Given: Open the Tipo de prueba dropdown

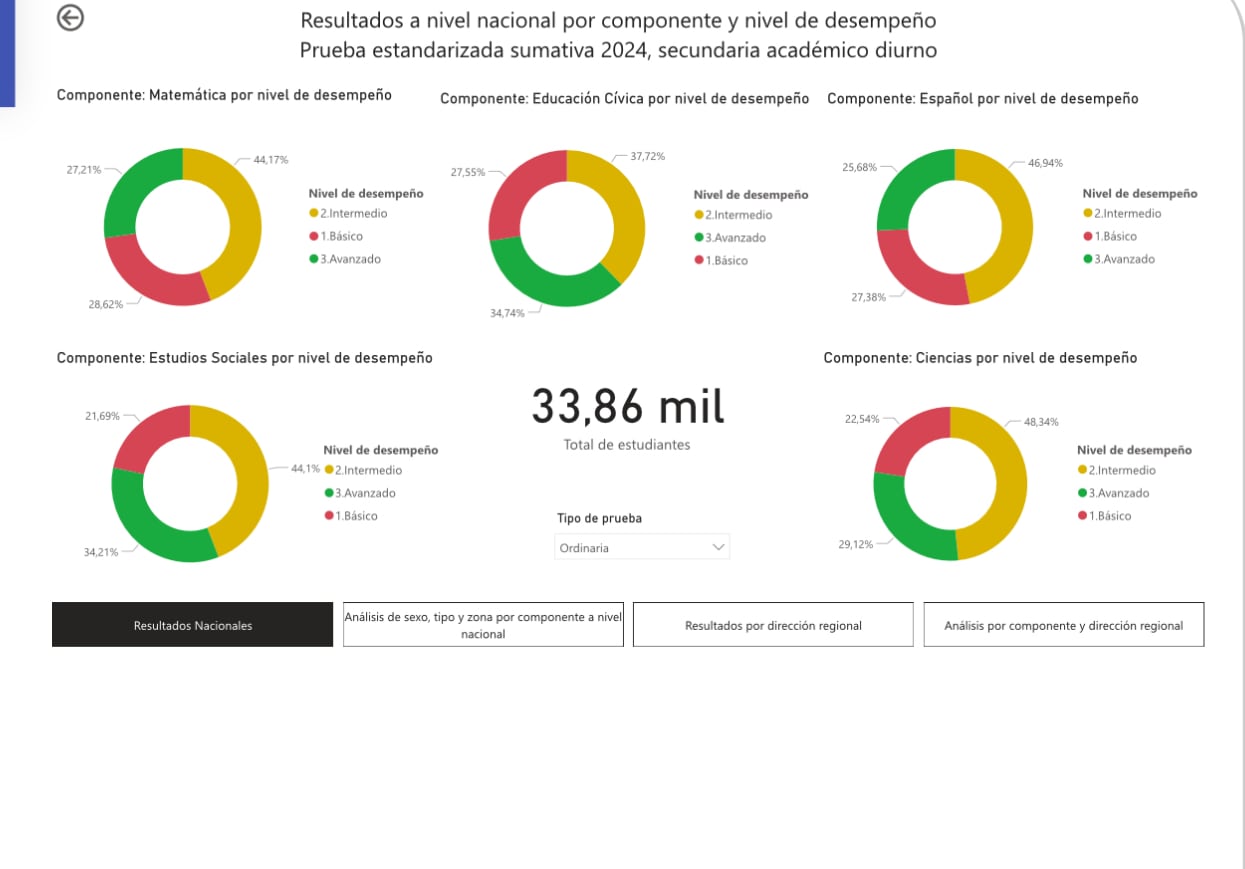Looking at the screenshot, I should coord(641,547).
